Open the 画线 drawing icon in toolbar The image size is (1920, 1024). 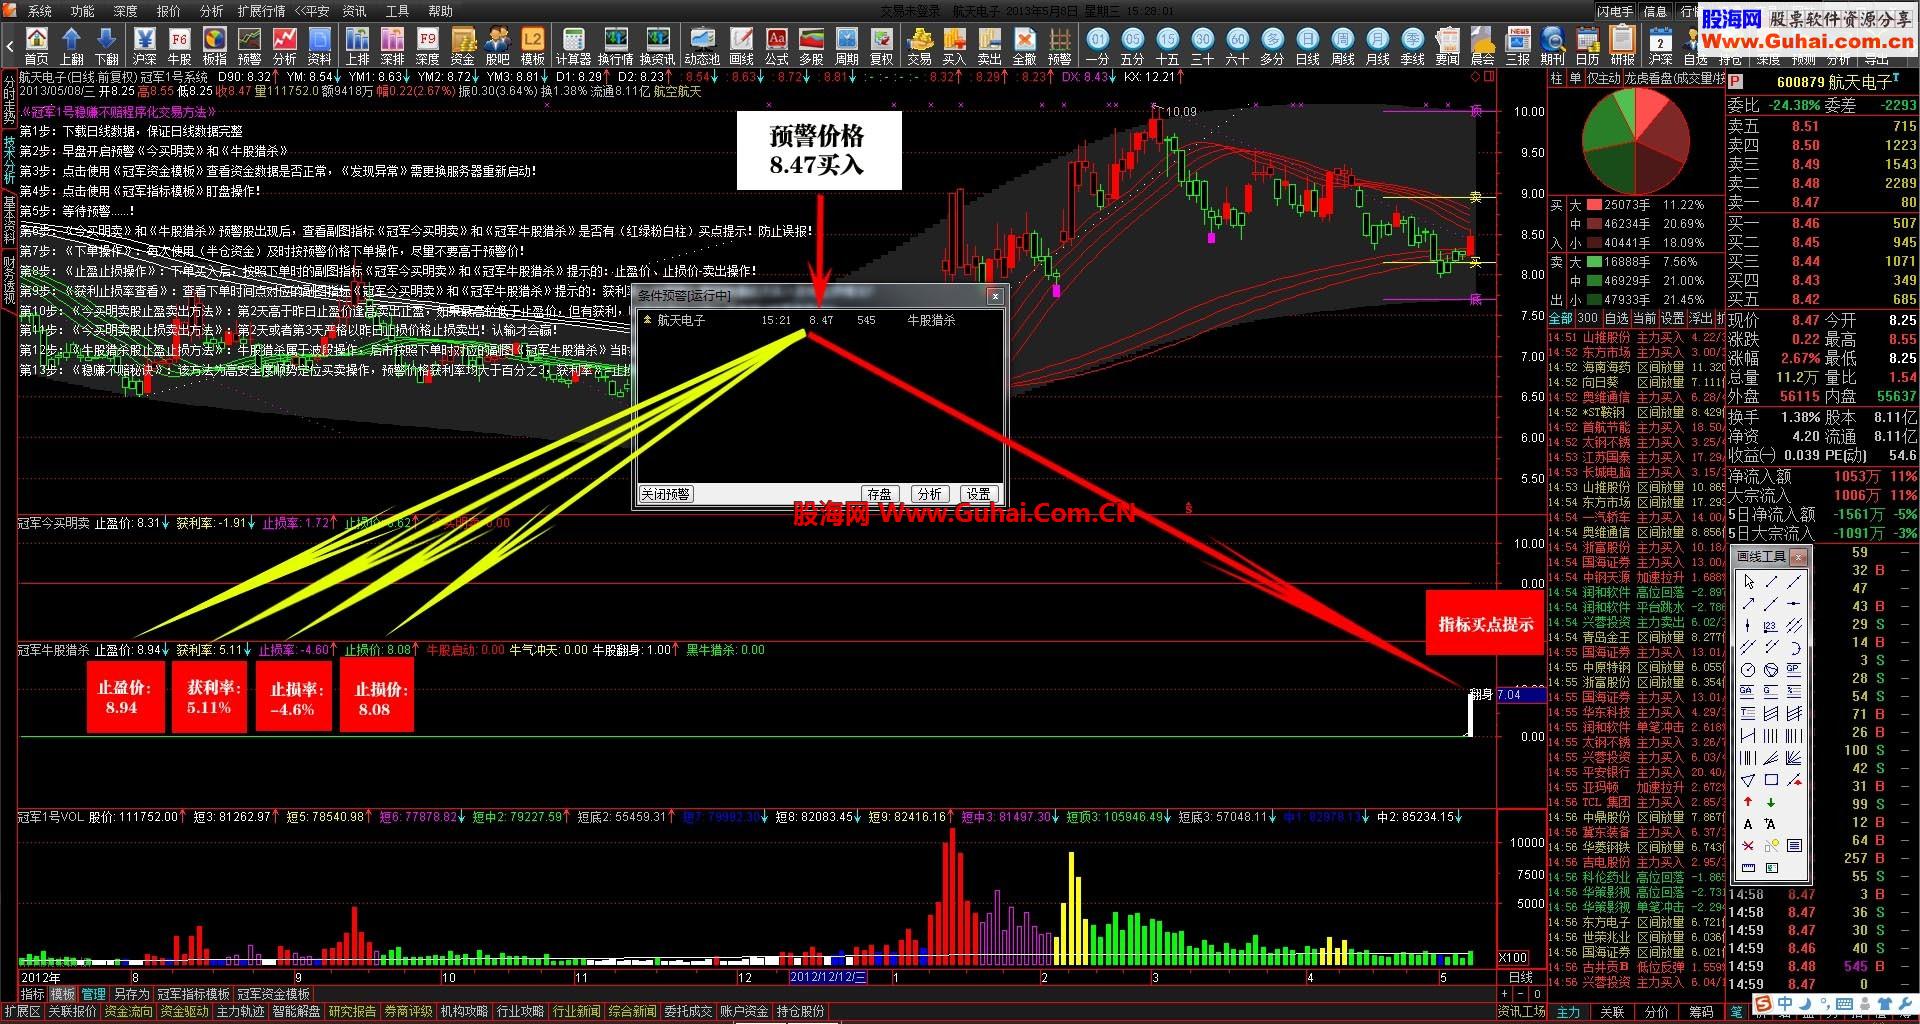click(742, 45)
